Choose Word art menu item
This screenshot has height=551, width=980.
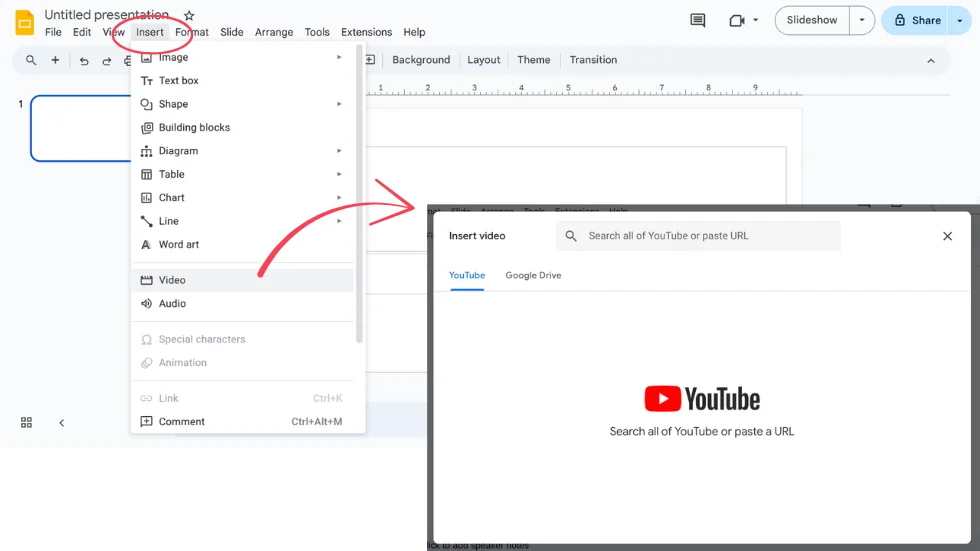242,244
